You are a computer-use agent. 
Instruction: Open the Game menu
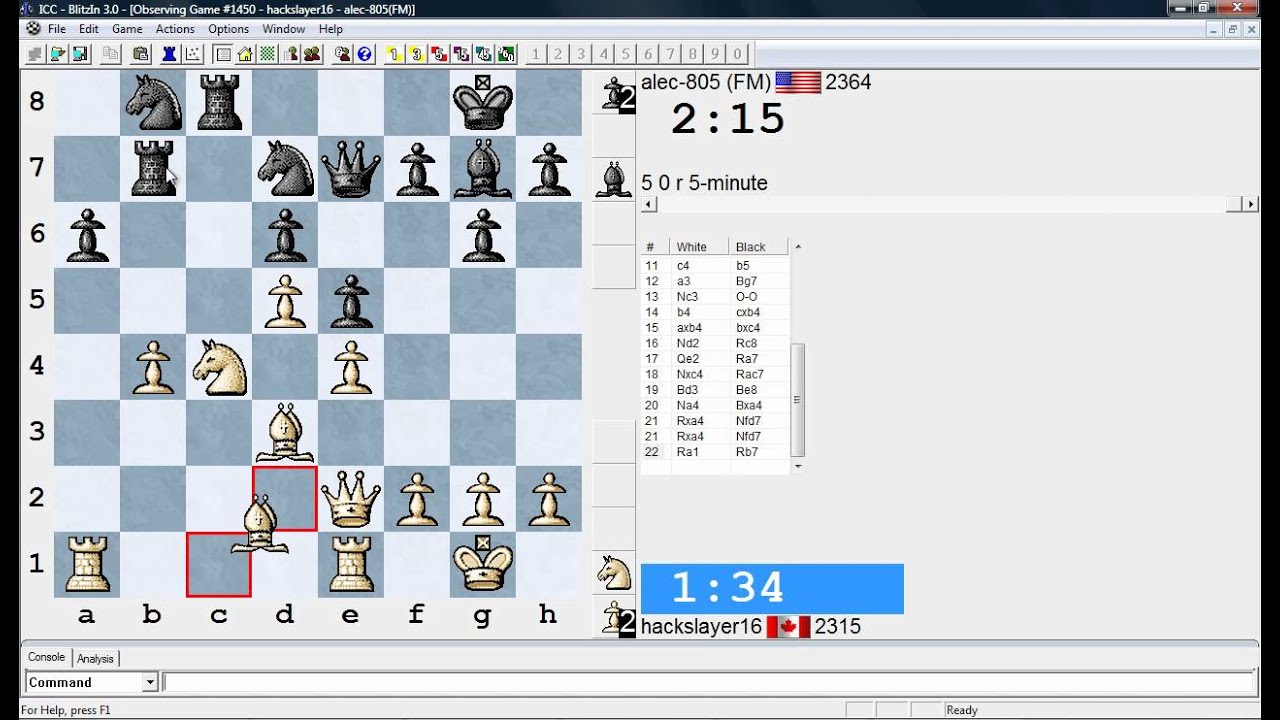tap(127, 29)
